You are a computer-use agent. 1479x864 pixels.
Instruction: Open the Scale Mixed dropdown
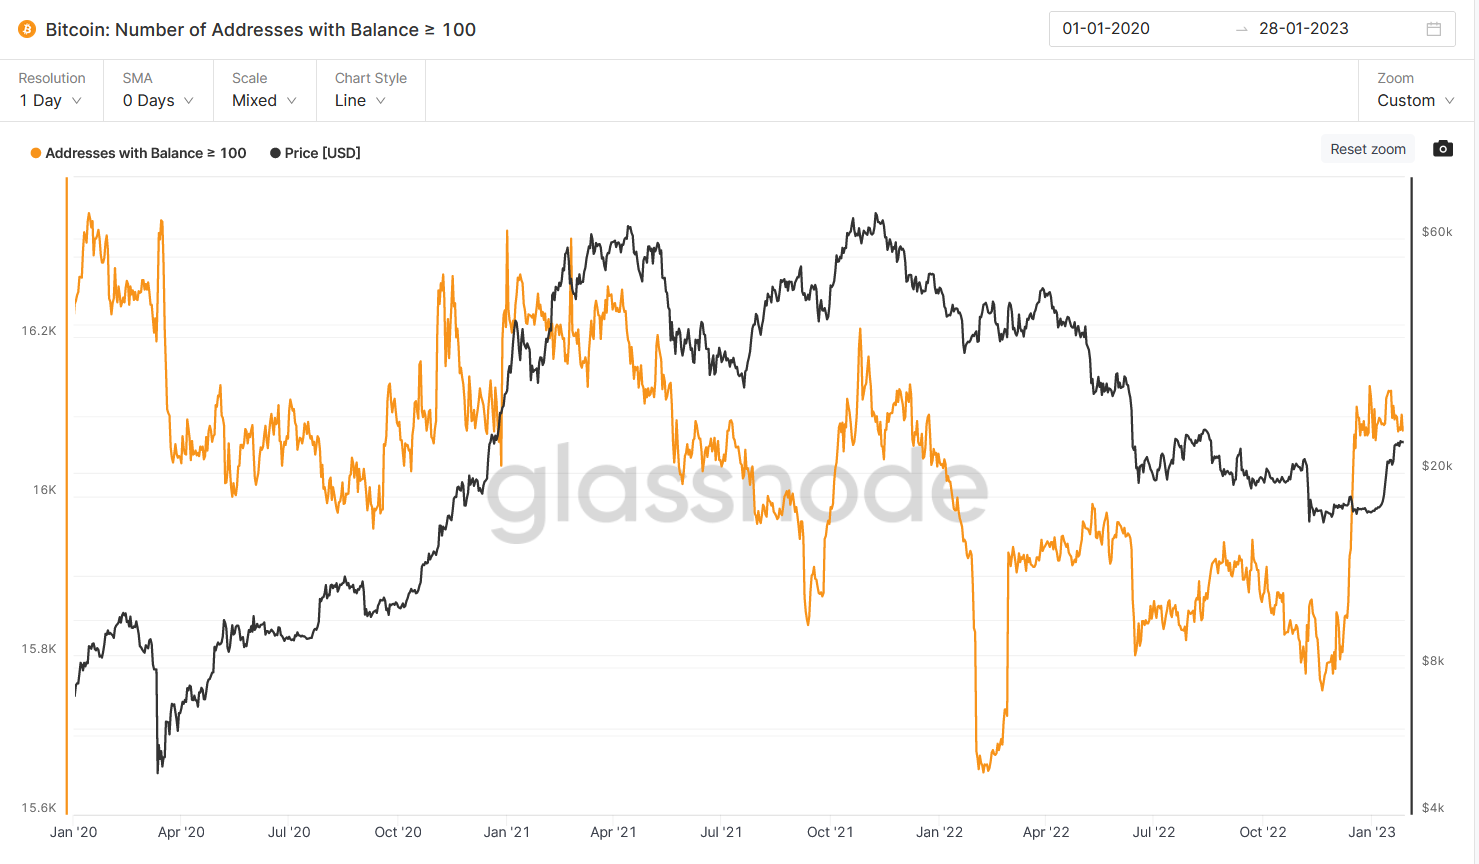click(264, 90)
